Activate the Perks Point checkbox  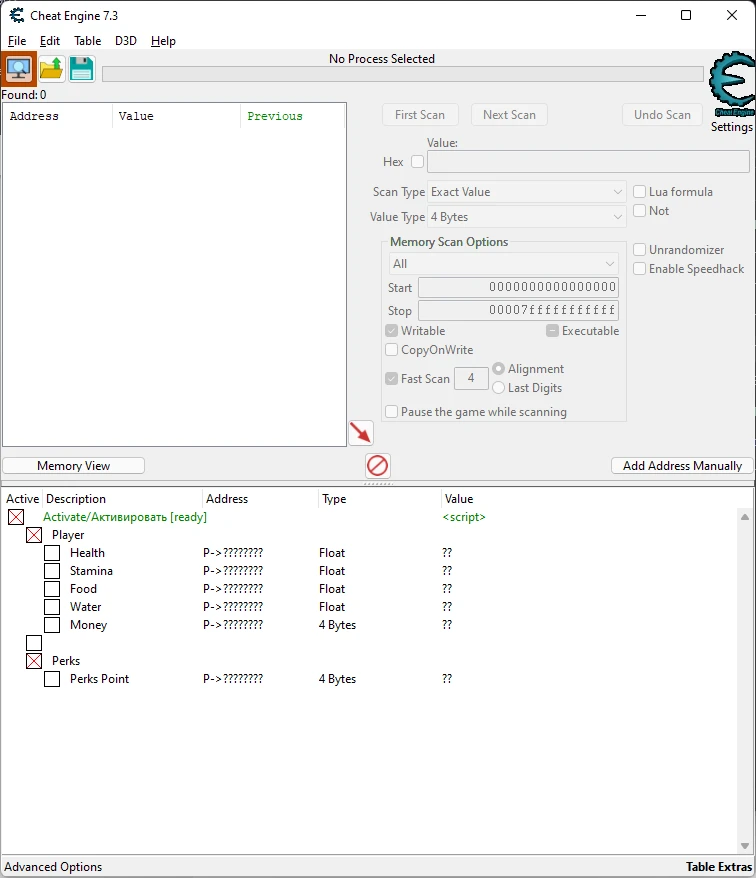[x=52, y=679]
